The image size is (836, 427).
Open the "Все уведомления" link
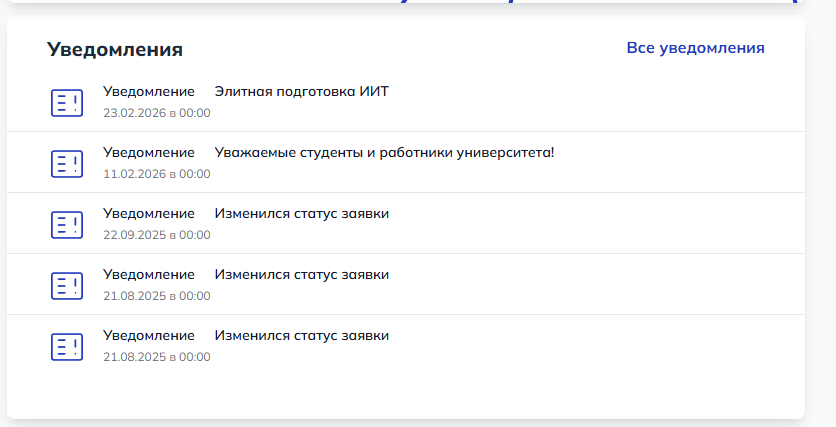point(695,48)
